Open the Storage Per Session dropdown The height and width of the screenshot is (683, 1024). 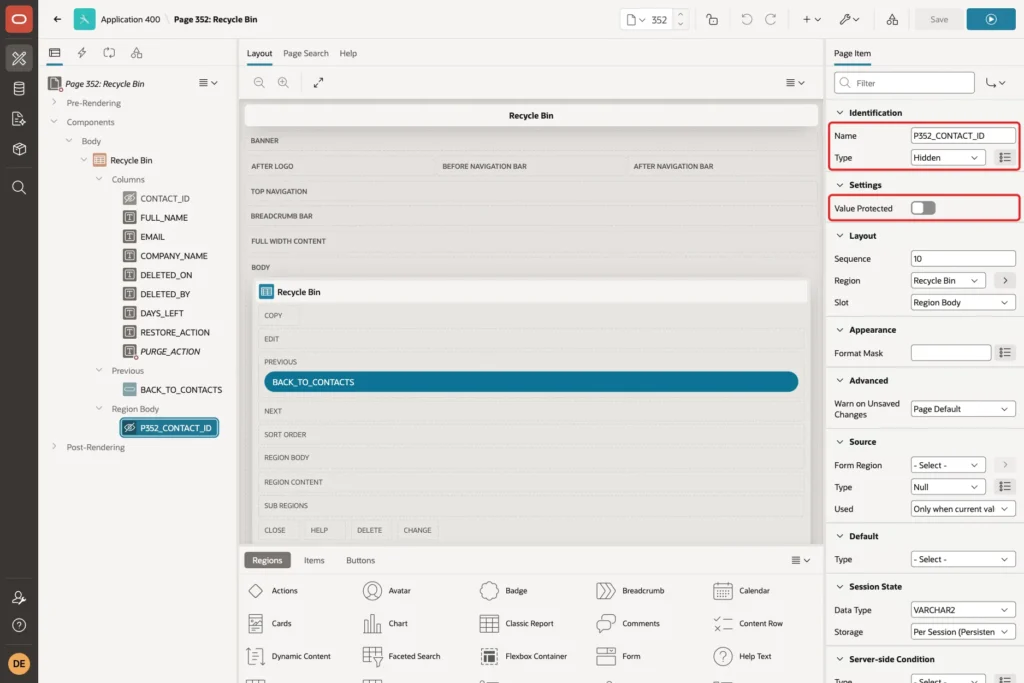tap(963, 631)
